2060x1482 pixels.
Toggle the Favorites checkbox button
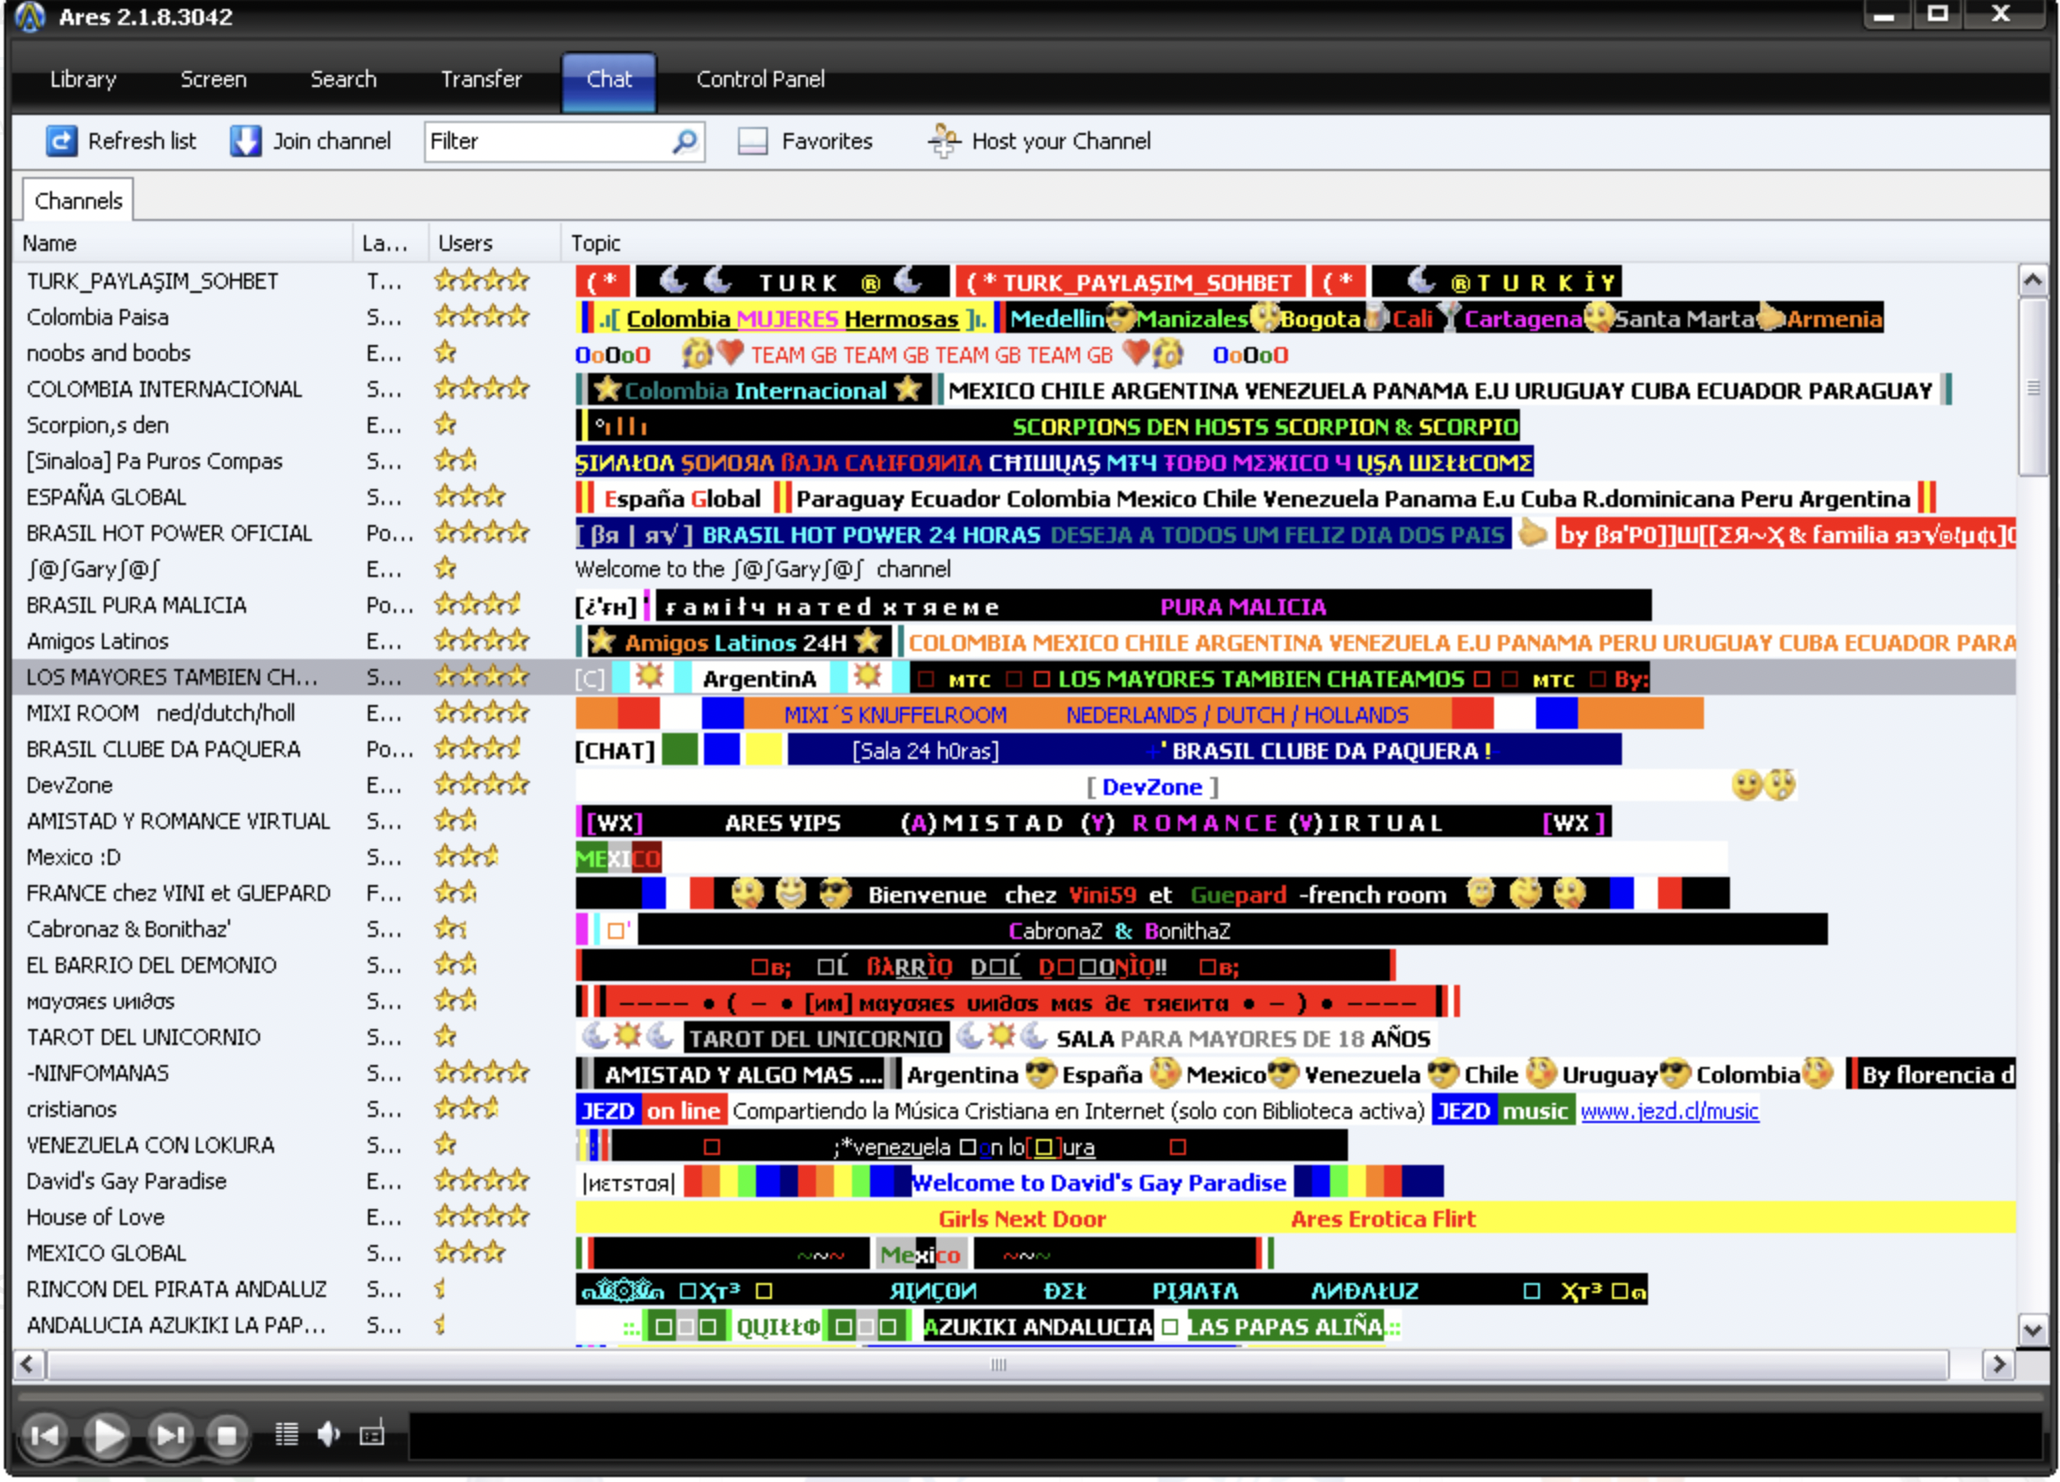pyautogui.click(x=753, y=141)
